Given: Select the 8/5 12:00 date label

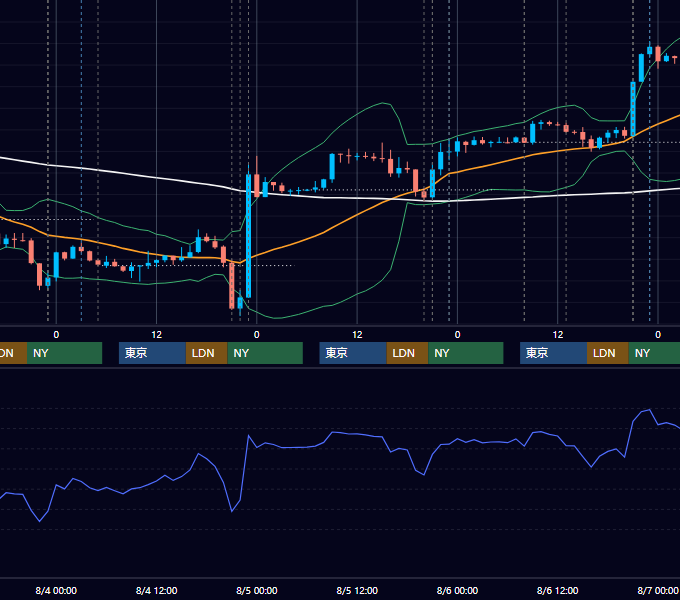Looking at the screenshot, I should (x=357, y=590).
